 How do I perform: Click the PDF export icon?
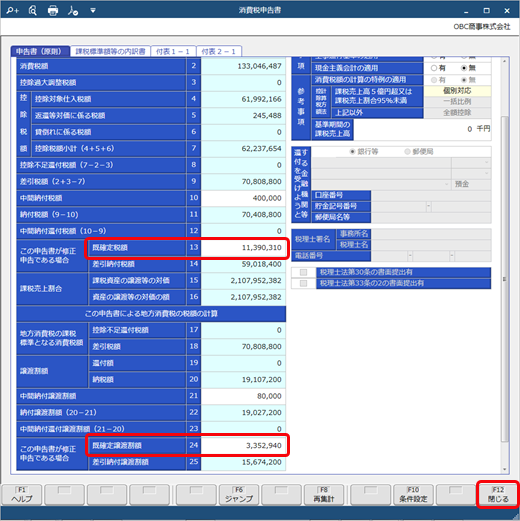click(73, 10)
